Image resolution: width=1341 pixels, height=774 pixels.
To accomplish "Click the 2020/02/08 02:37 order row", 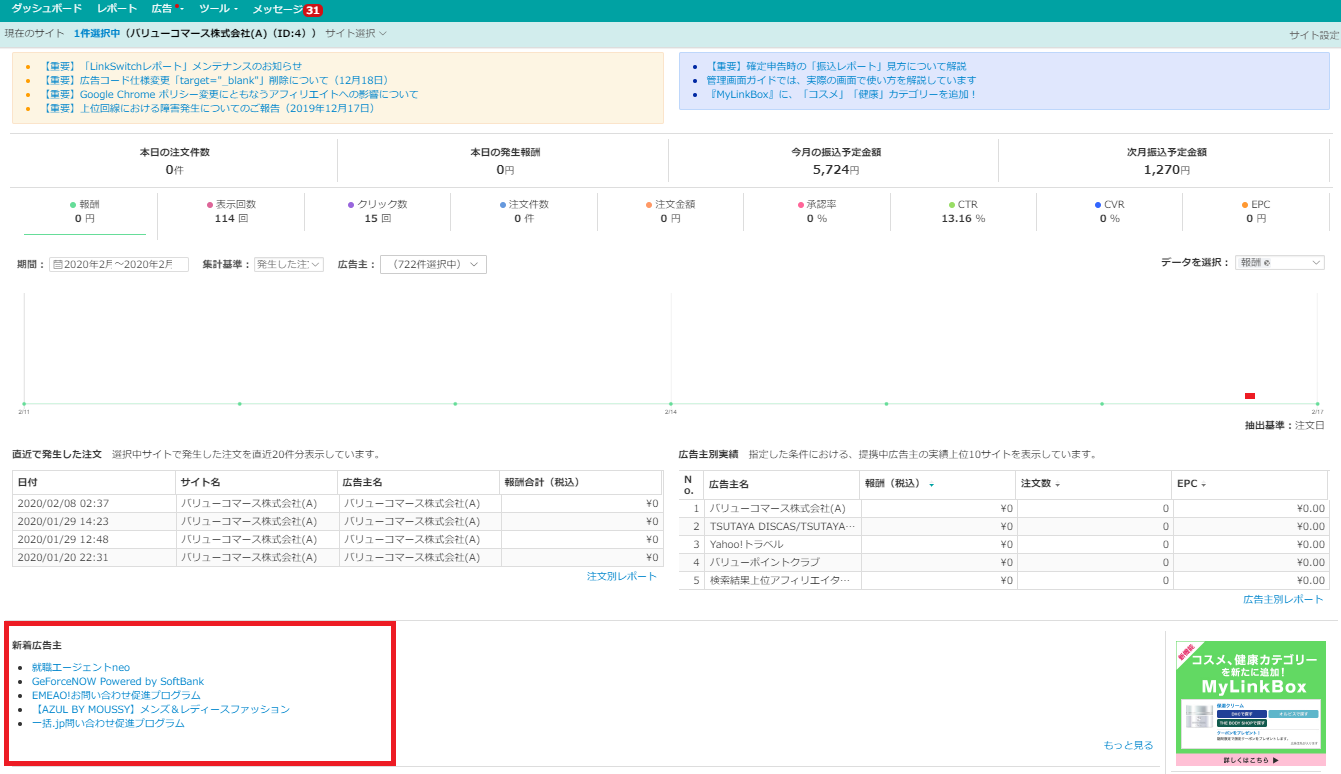I will click(337, 504).
